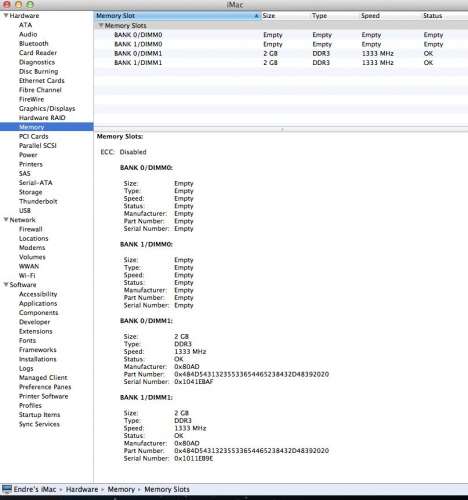Collapse the Hardware section triangle
This screenshot has width=468, height=500.
point(6,15)
